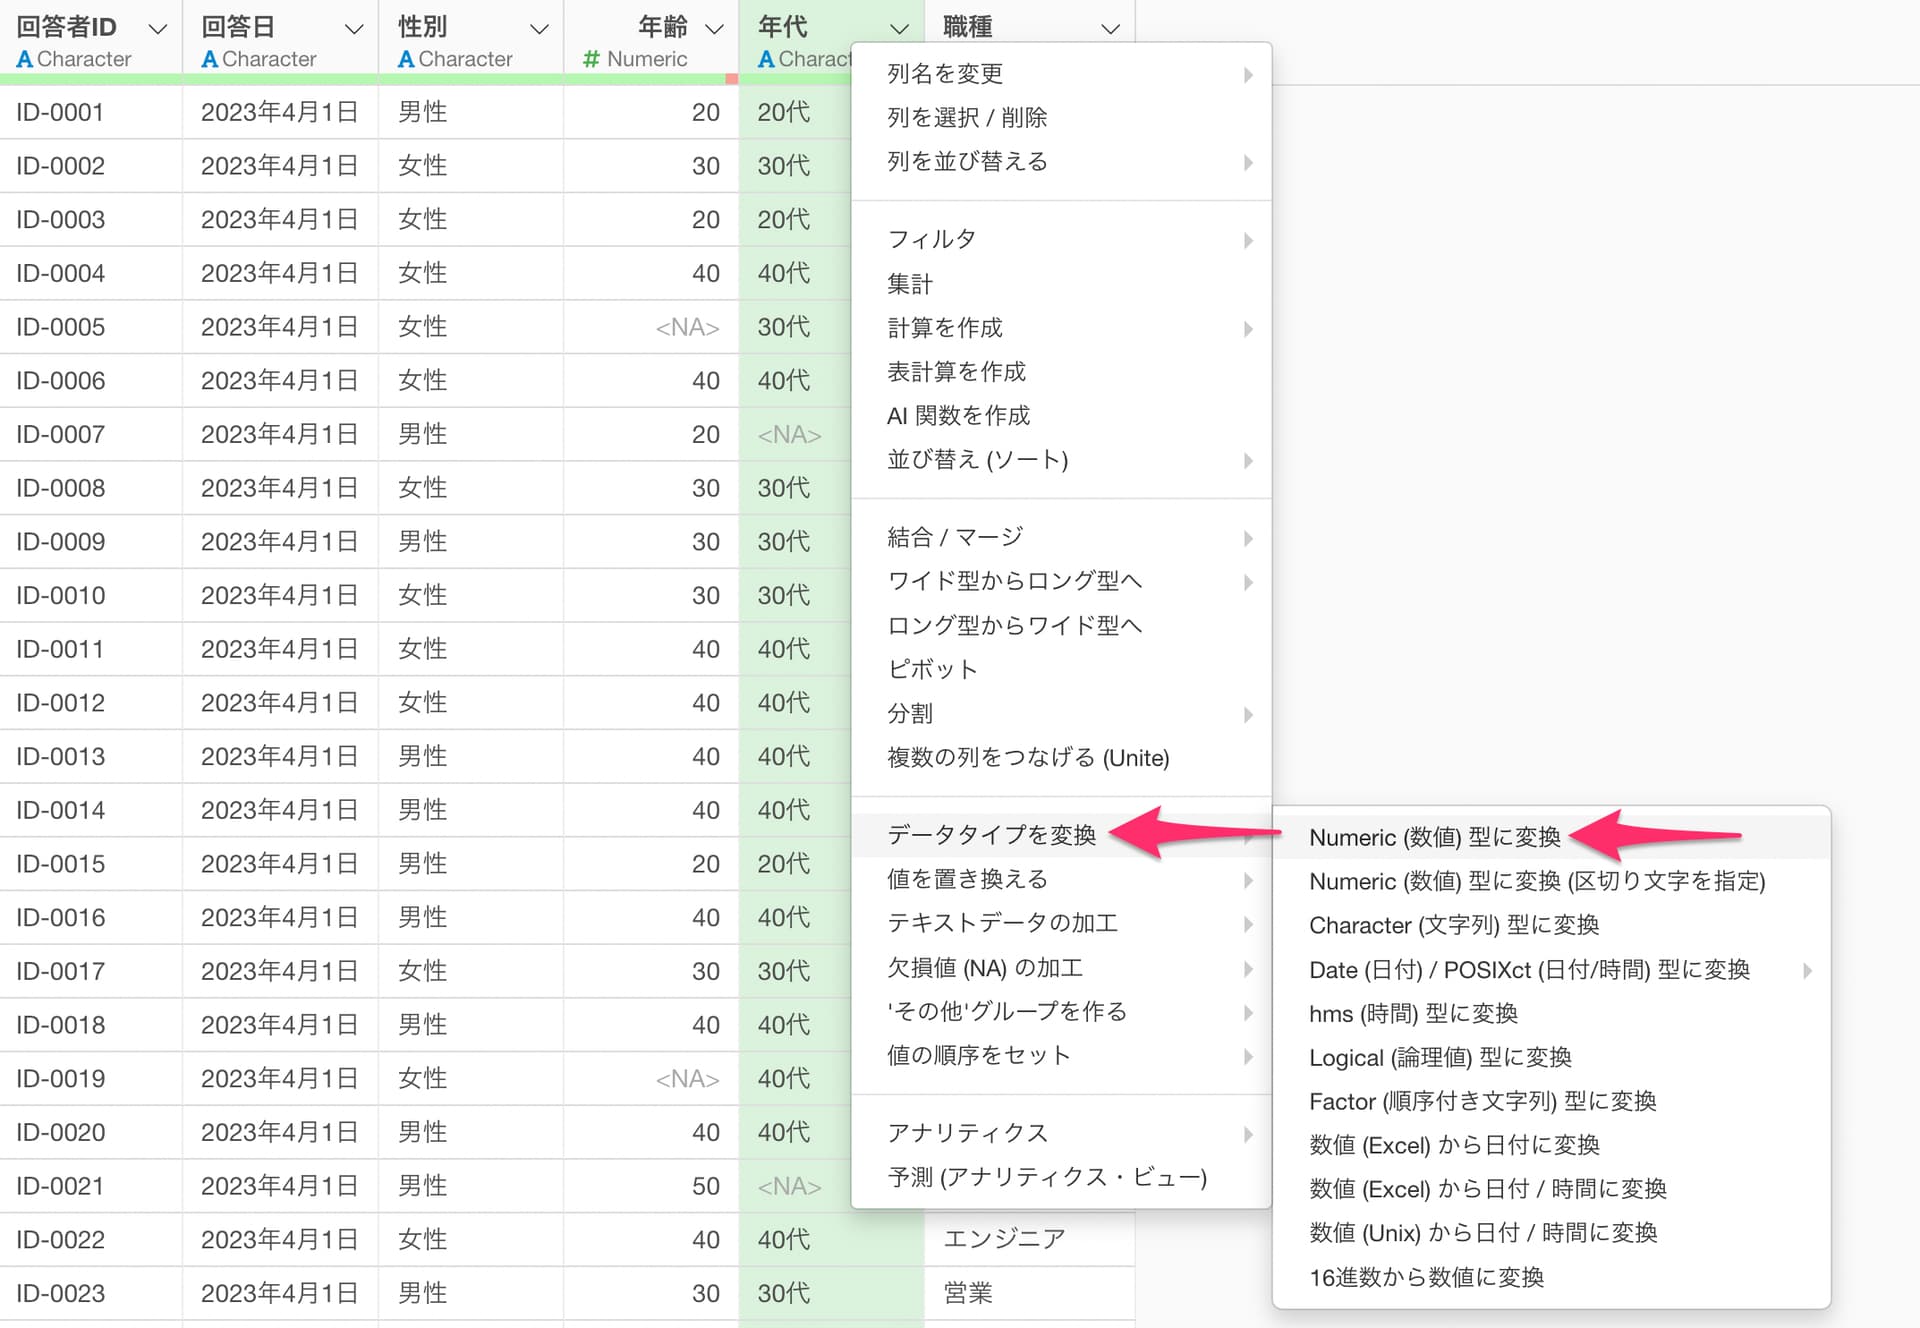
Task: Choose Character (文字列) 型に変換
Action: point(1453,925)
